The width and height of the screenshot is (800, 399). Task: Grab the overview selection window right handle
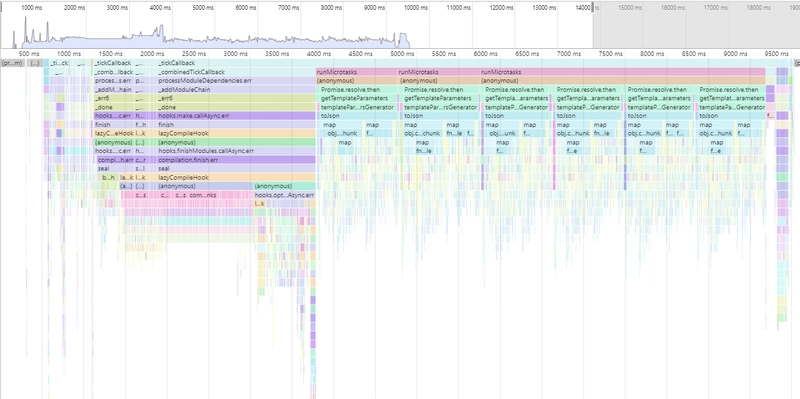(x=593, y=7)
